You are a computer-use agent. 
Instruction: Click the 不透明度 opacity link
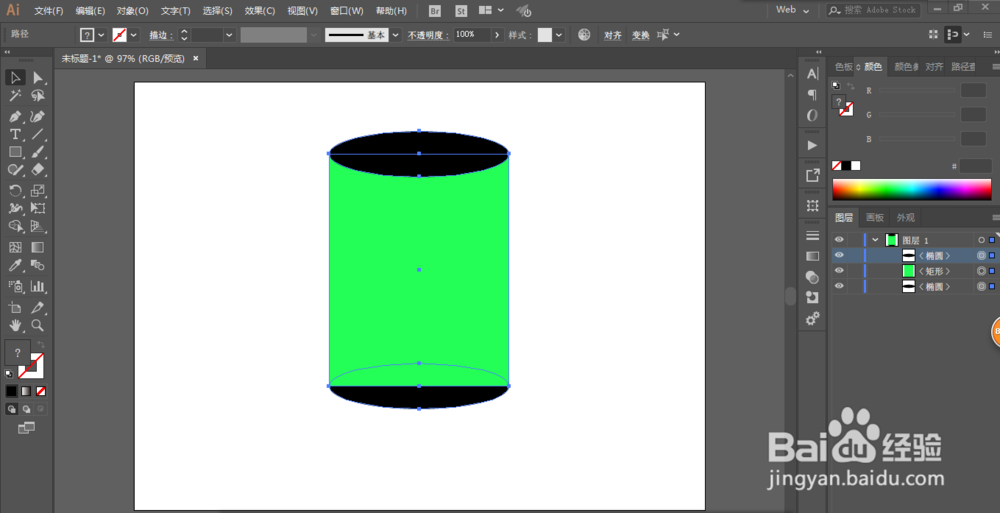[x=429, y=35]
